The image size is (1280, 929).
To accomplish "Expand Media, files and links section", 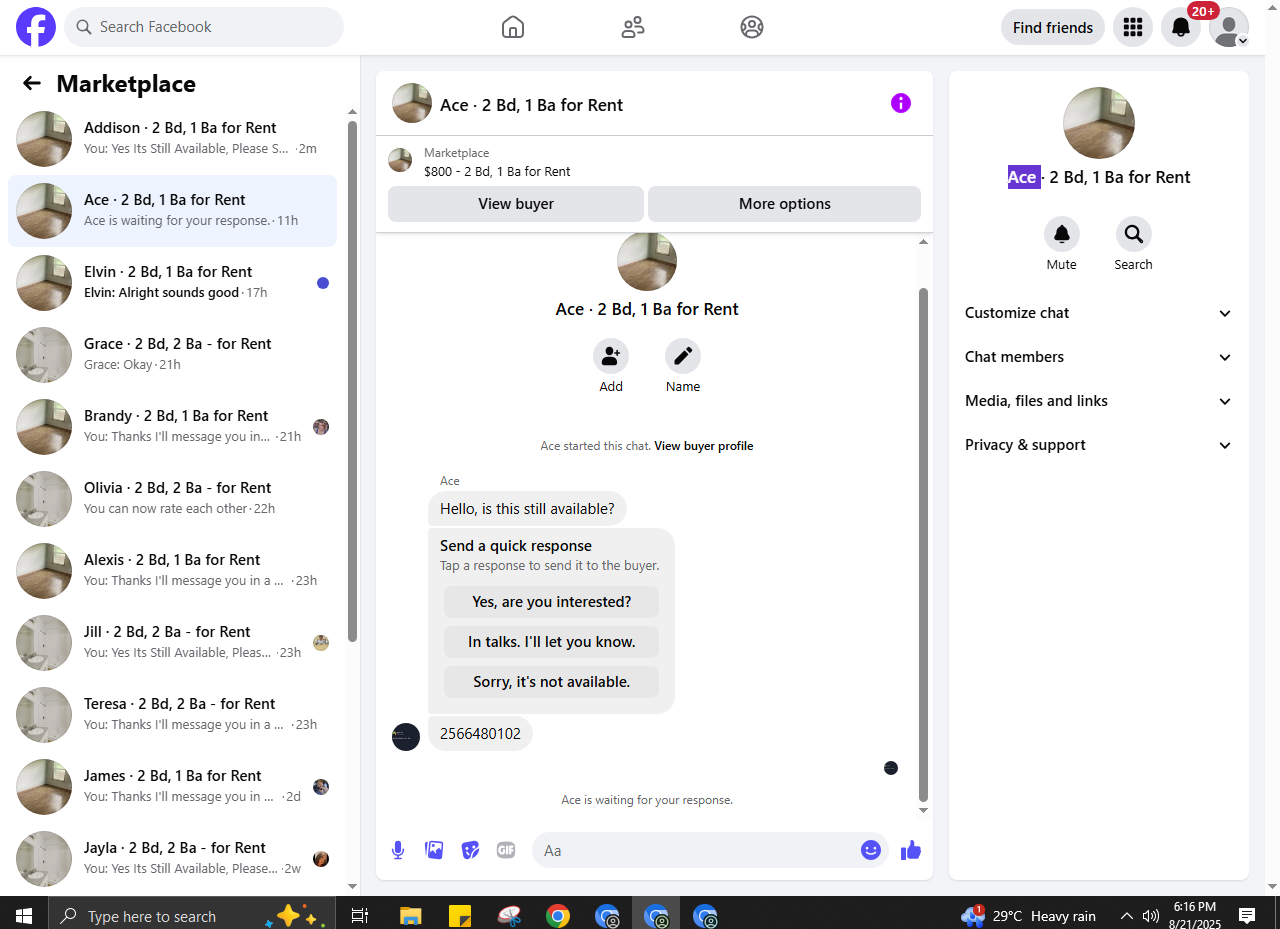I will (x=1099, y=401).
